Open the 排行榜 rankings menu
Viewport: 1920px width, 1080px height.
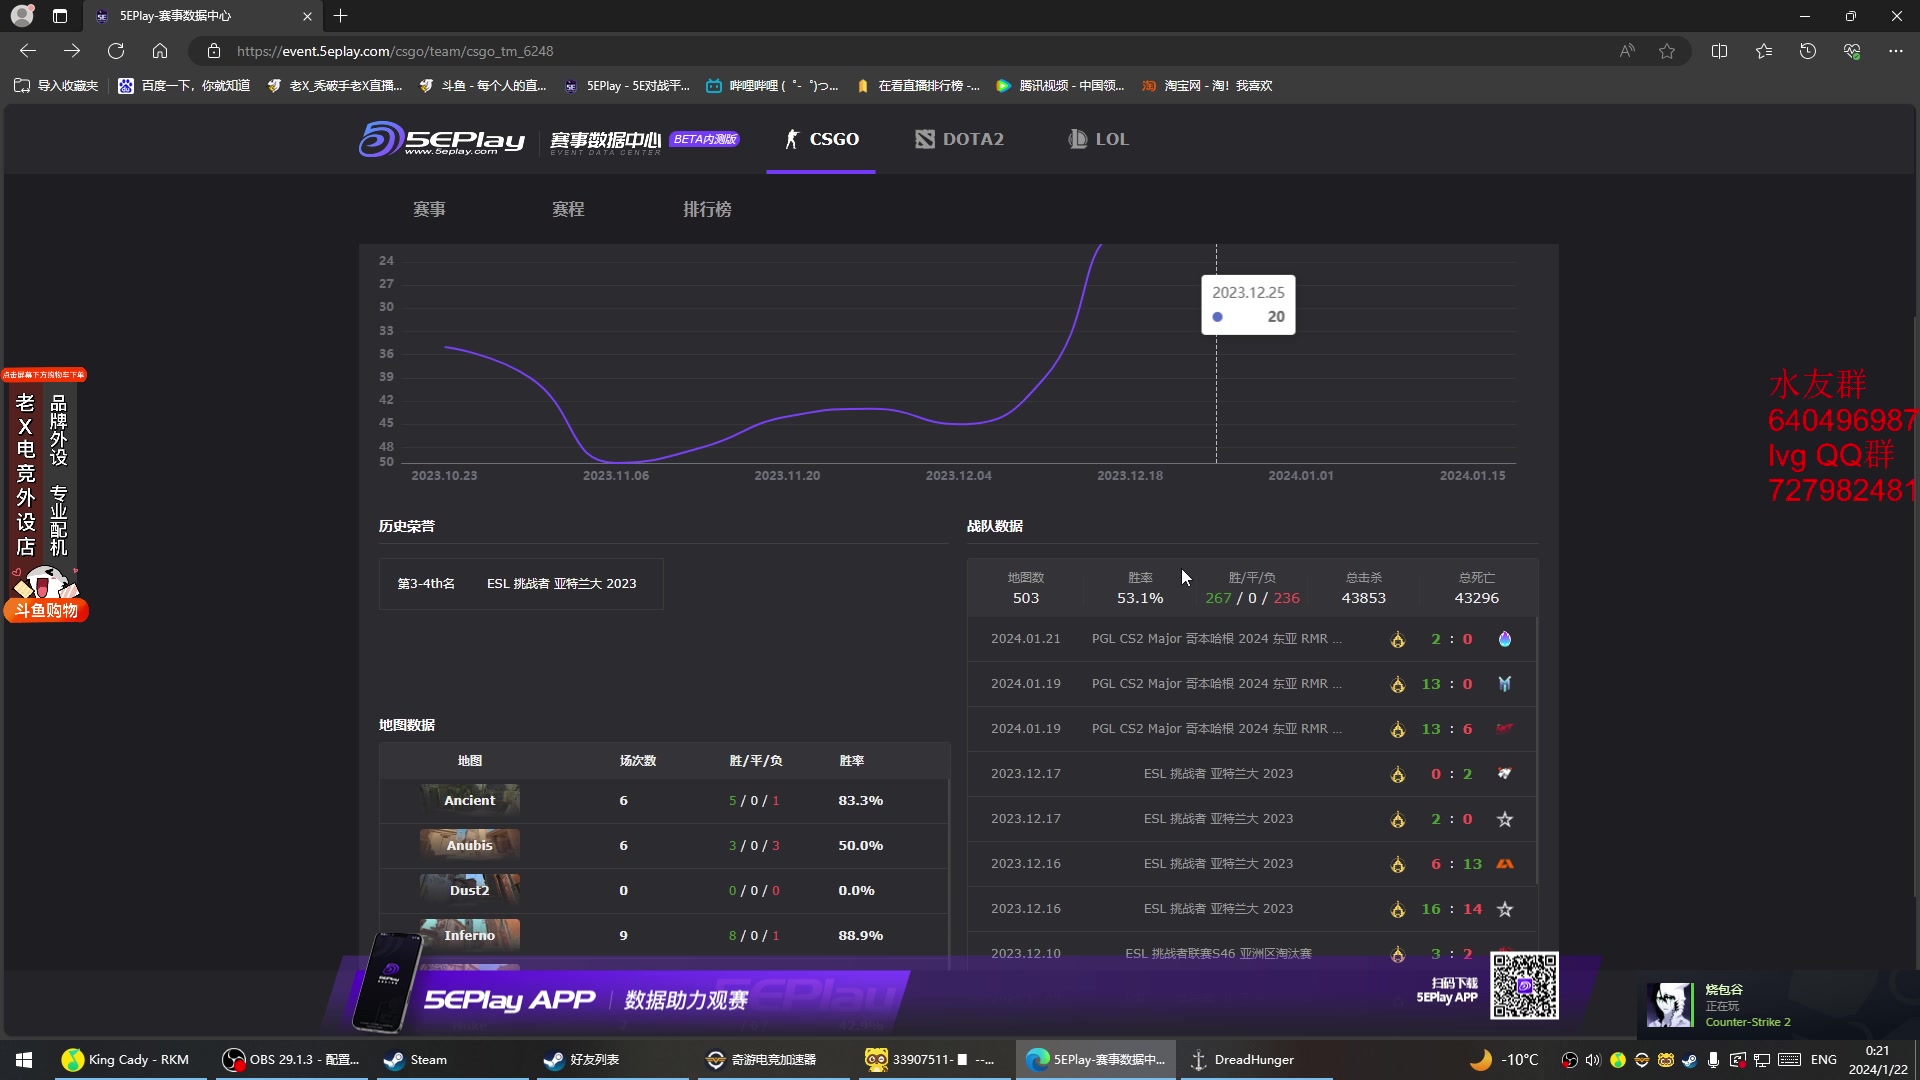[707, 209]
